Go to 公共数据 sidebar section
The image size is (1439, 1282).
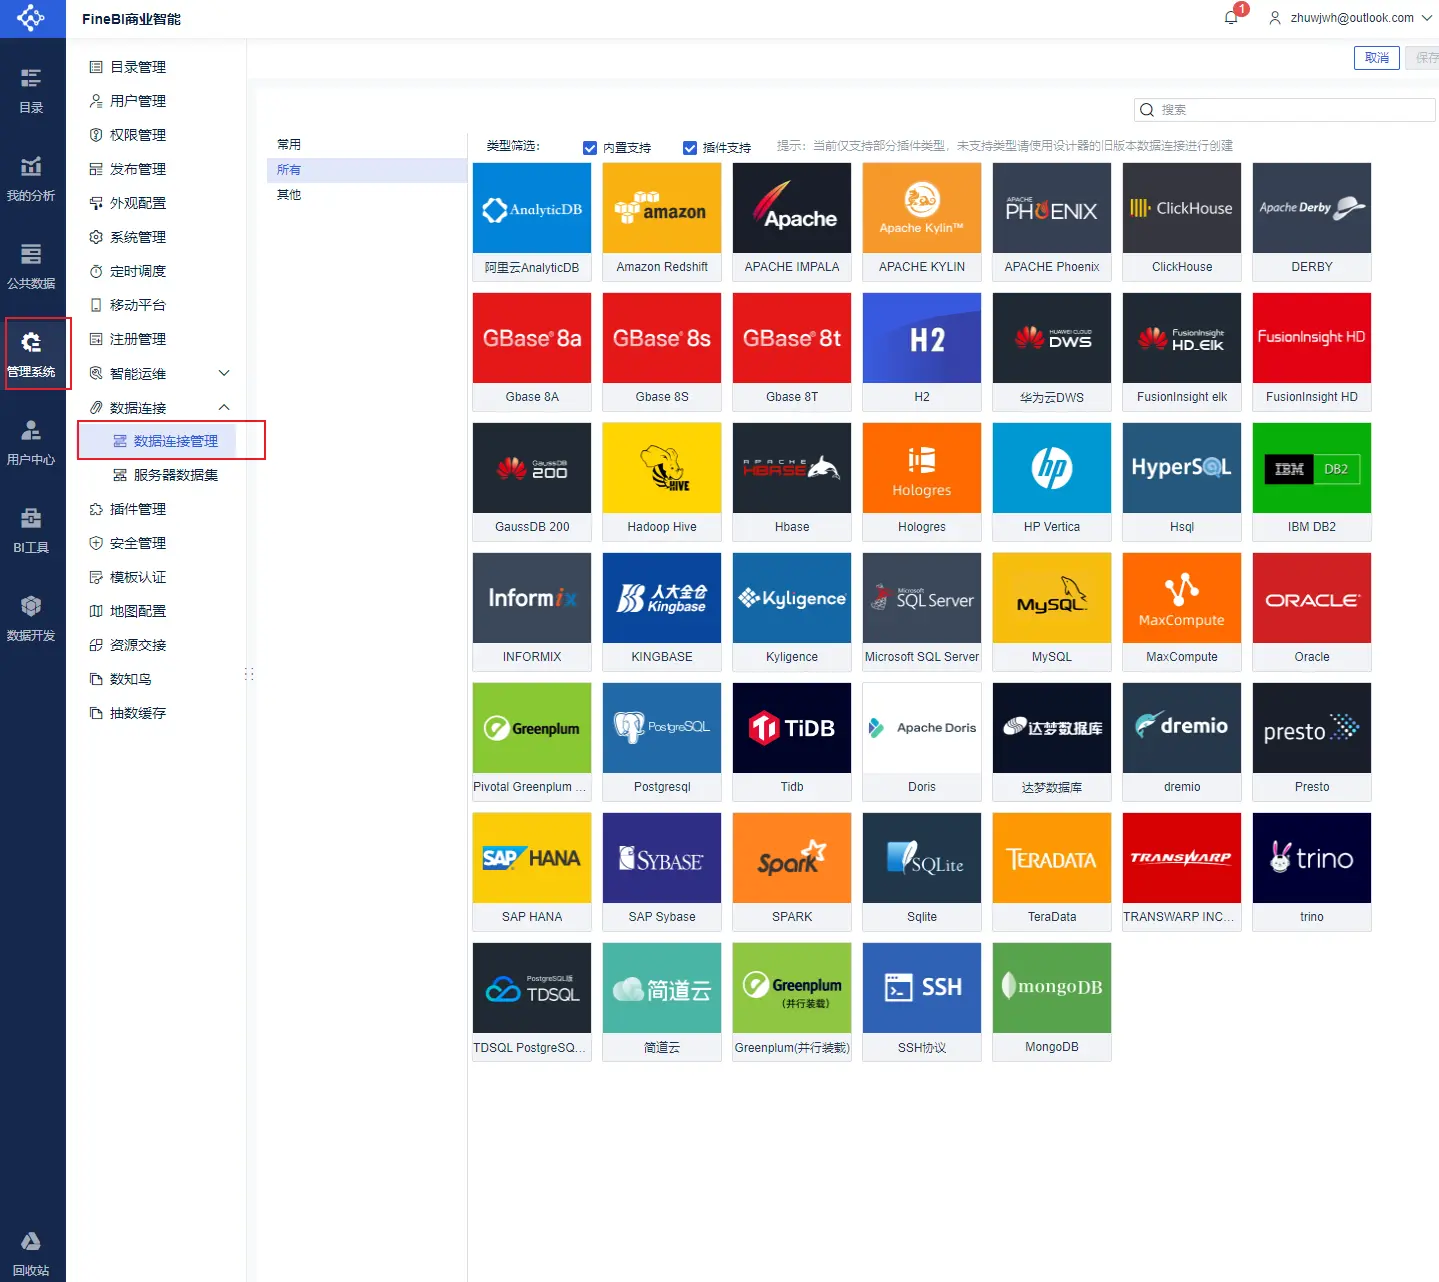(x=31, y=266)
